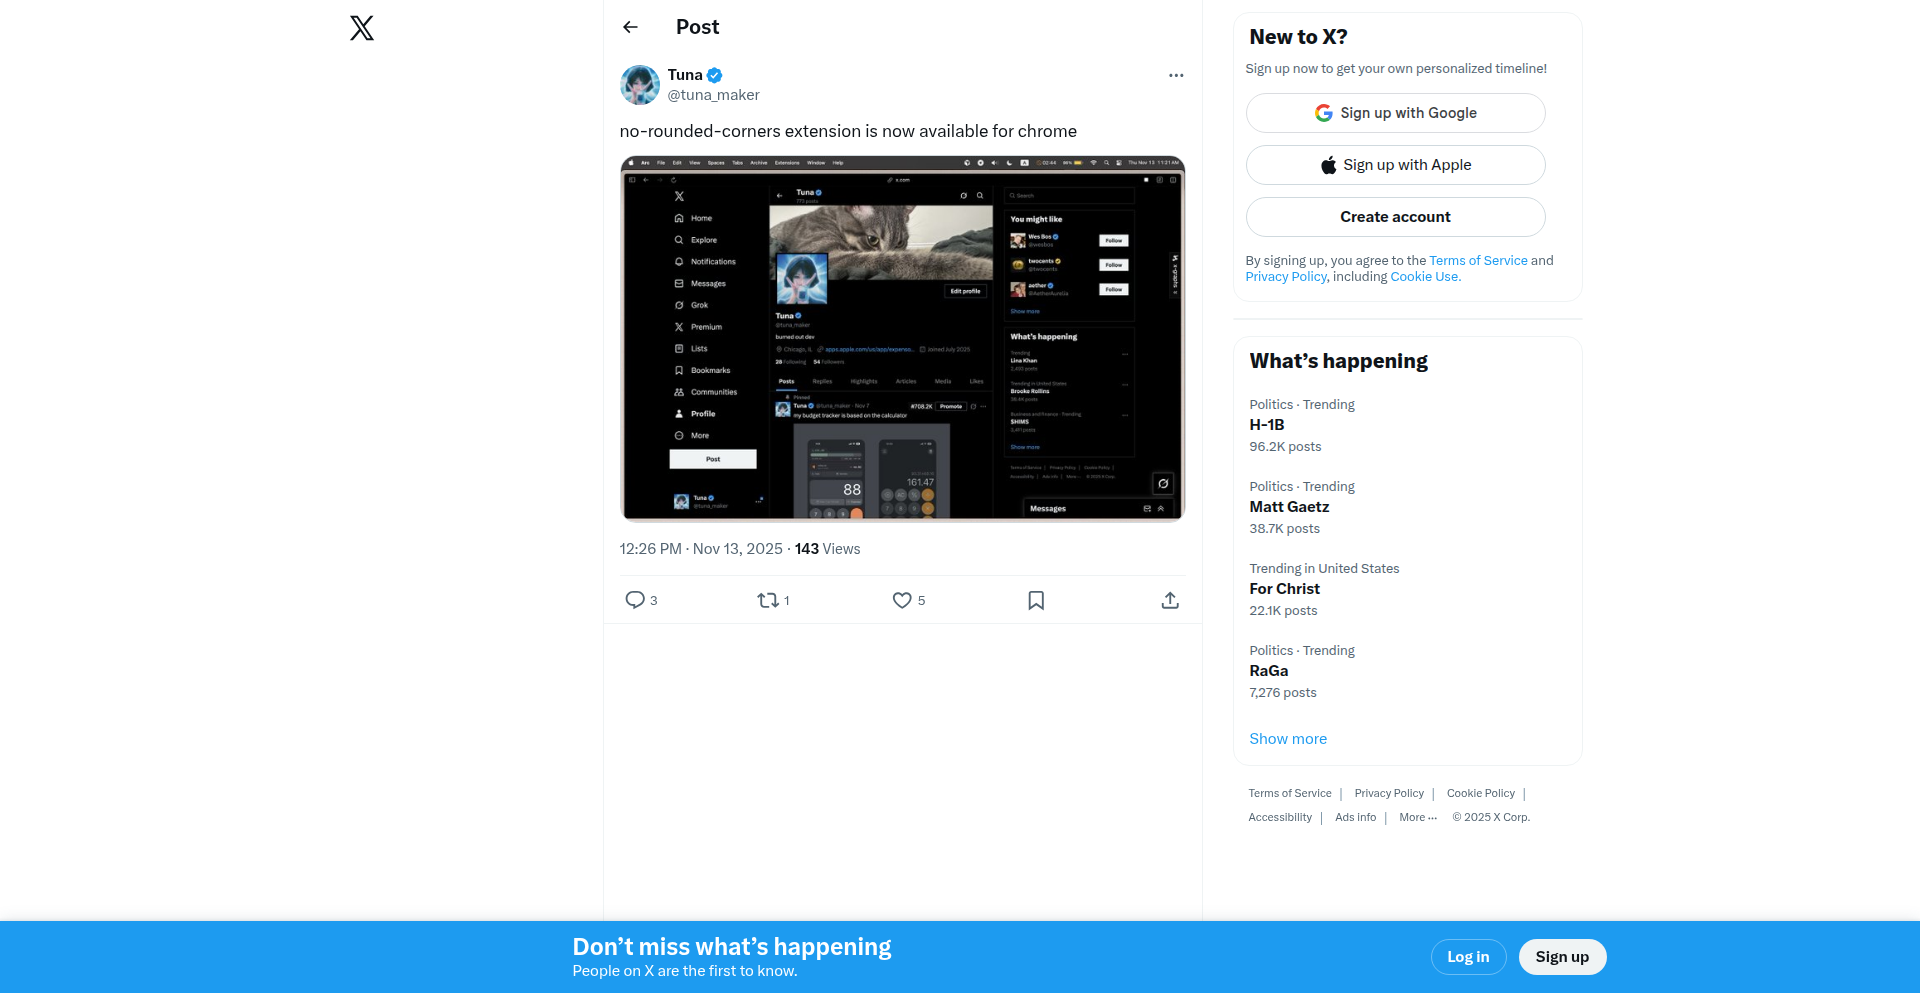Screen dimensions: 1920x993
Task: Open the post's three-dot more menu
Action: [1176, 75]
